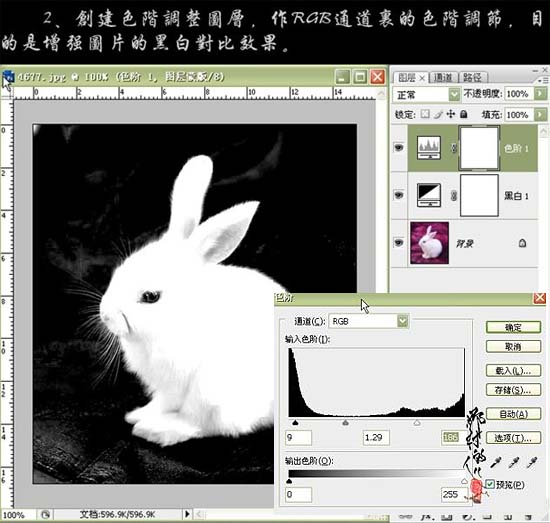Image resolution: width=550 pixels, height=523 pixels.
Task: Click the link chain on 黑白 1 layer
Action: (x=454, y=195)
